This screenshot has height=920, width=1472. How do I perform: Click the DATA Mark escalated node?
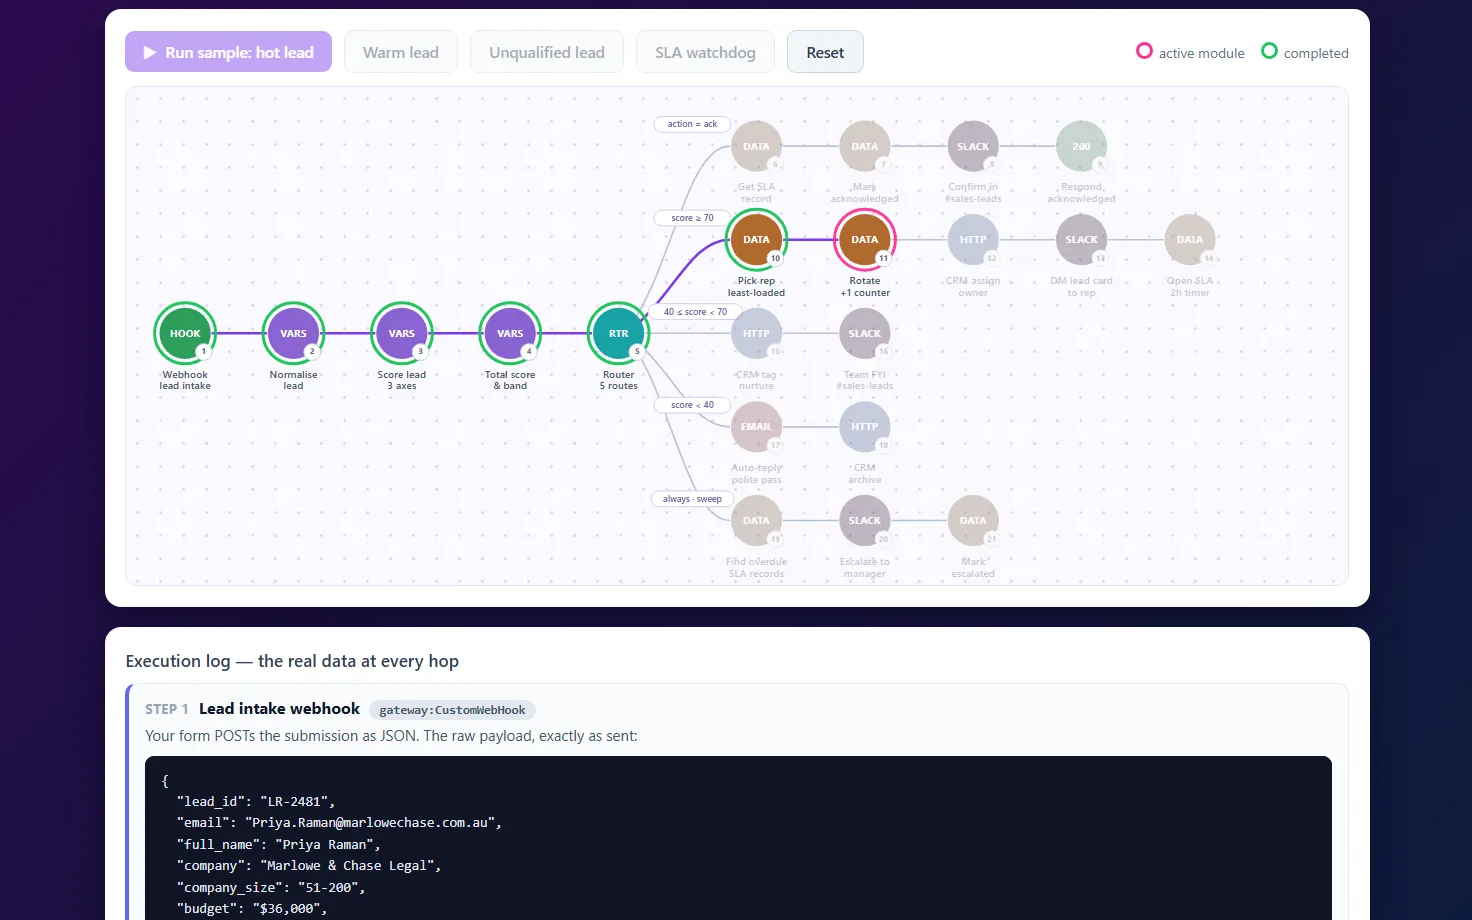(x=973, y=521)
